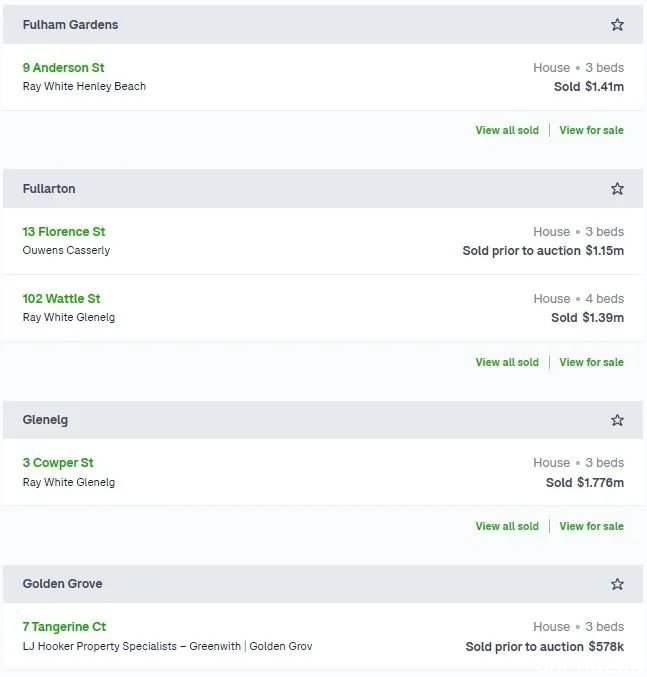View for sale in Glenelg
This screenshot has height=677, width=647.
click(x=591, y=526)
